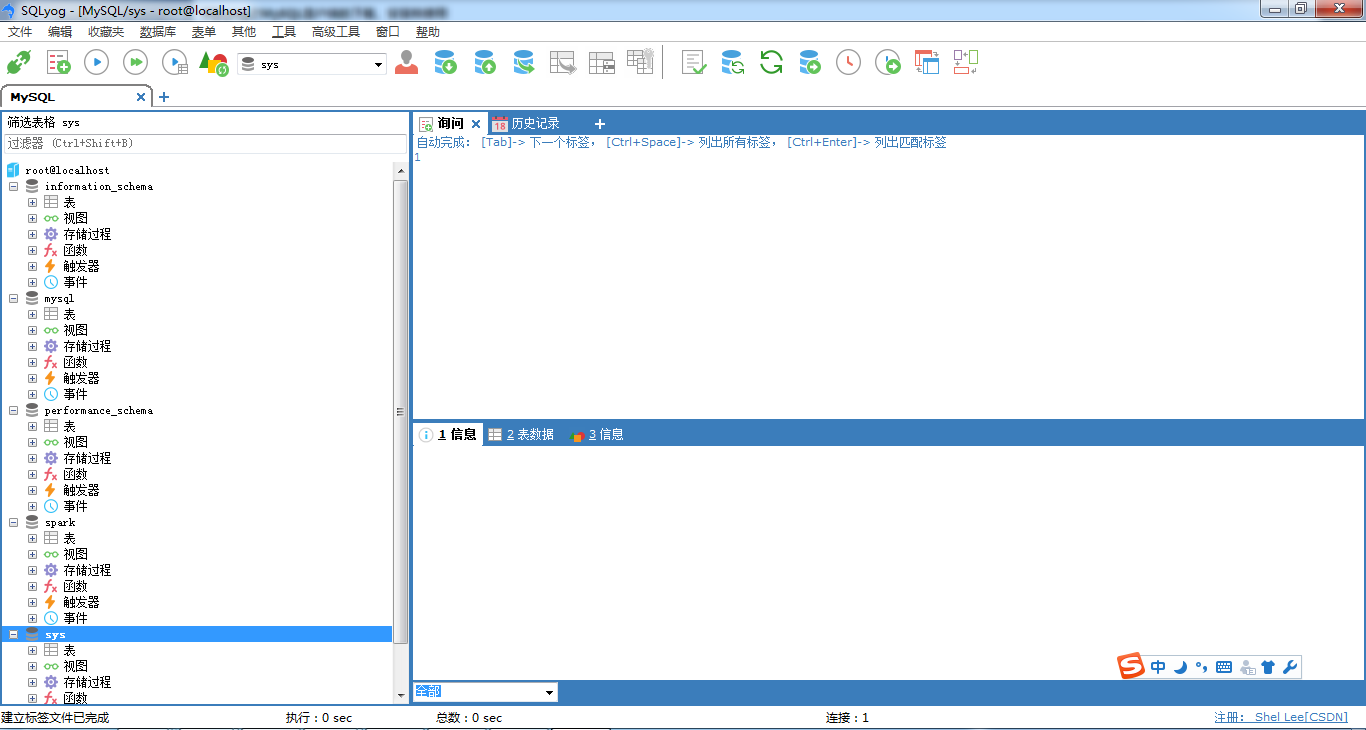
Task: Click the object browser vertical scrollbar
Action: coord(401,412)
